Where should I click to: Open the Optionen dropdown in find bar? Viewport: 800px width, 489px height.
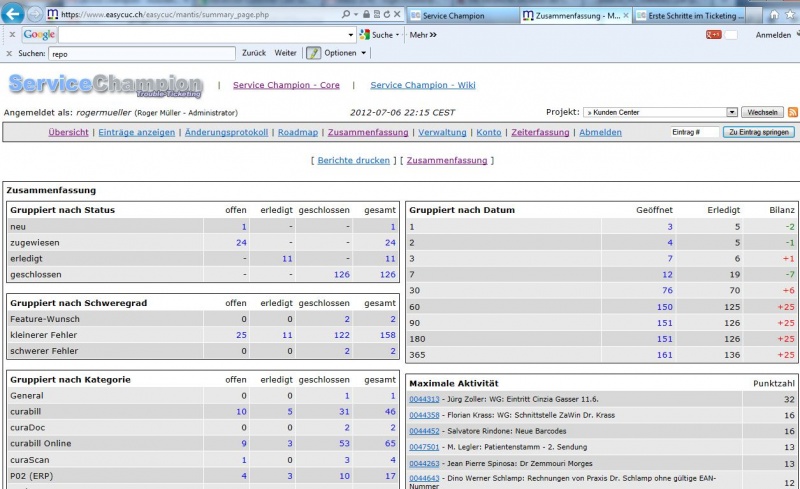tap(364, 53)
